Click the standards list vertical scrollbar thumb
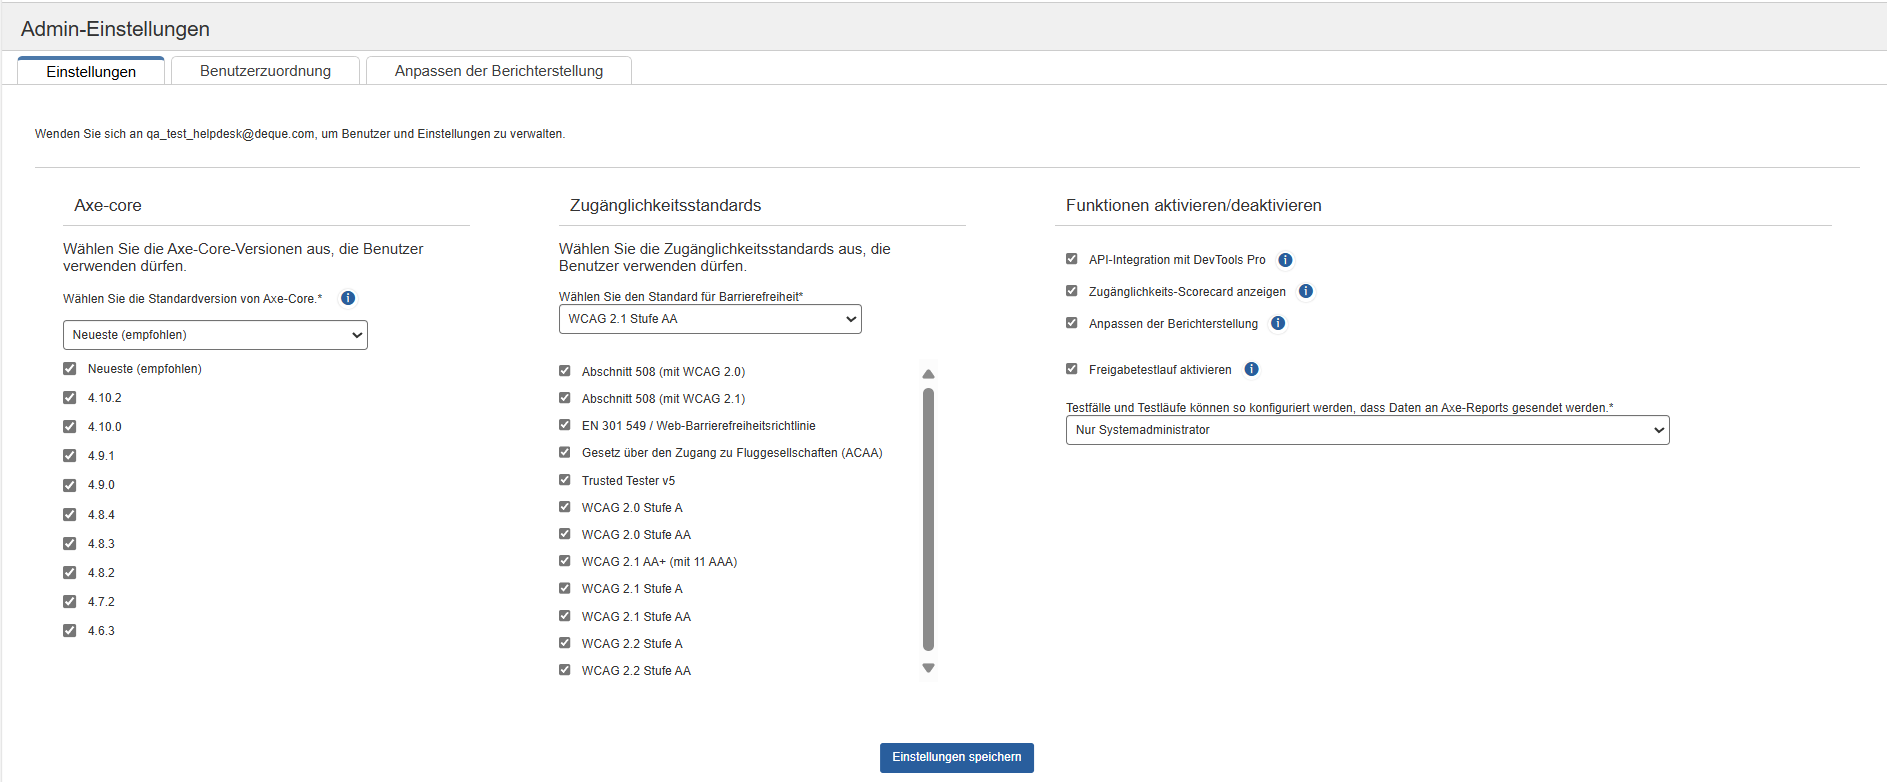1887x782 pixels. (x=928, y=520)
